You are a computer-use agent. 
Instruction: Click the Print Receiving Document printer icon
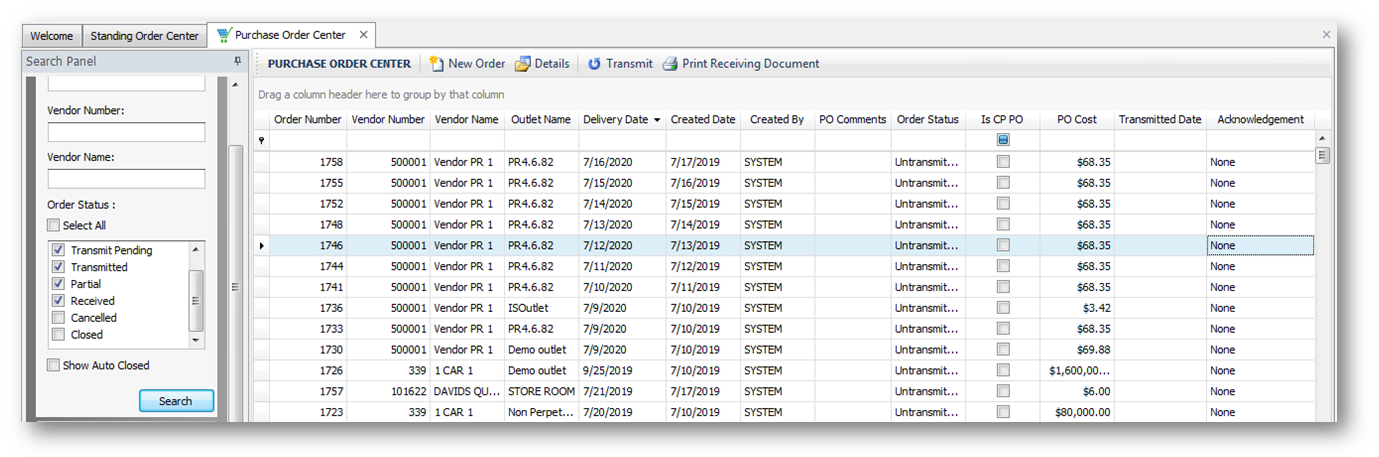pyautogui.click(x=670, y=64)
